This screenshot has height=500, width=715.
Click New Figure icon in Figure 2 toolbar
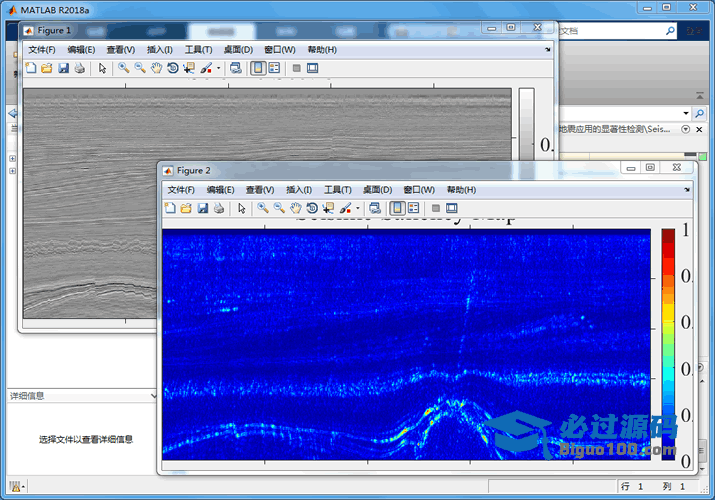tap(170, 208)
